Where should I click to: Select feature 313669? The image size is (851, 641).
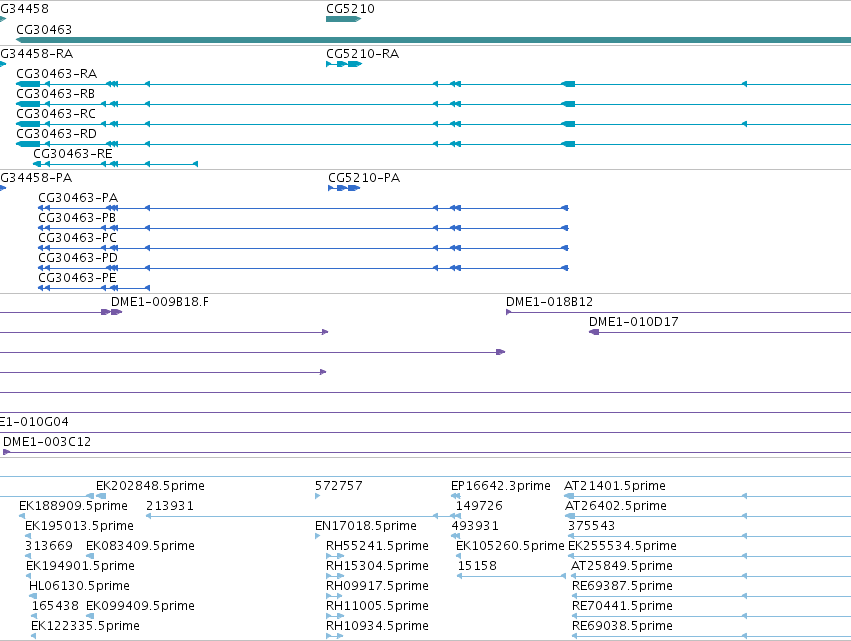[49, 546]
